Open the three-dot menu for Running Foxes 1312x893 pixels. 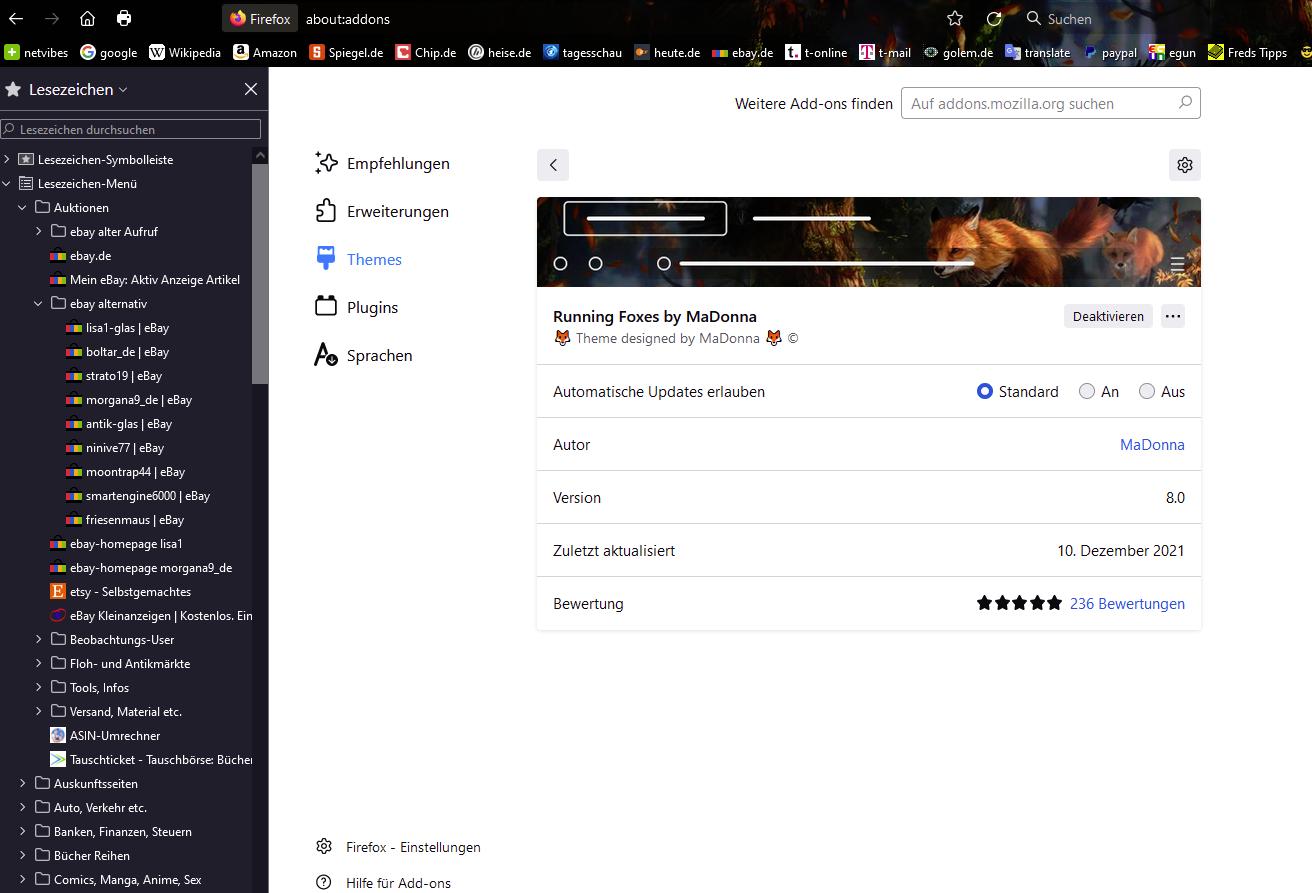point(1173,316)
